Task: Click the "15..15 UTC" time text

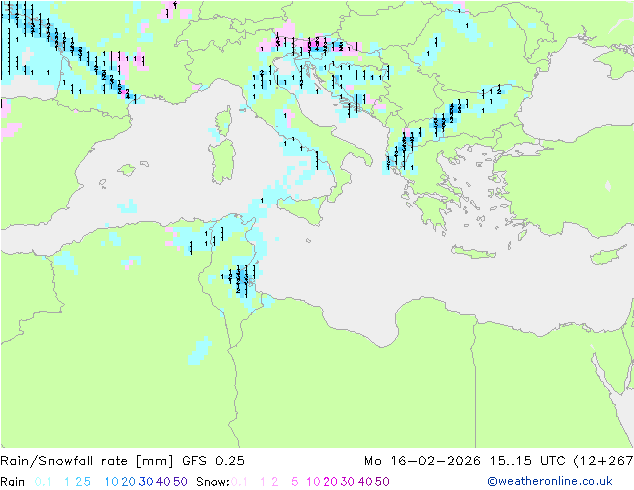Action: click(527, 461)
